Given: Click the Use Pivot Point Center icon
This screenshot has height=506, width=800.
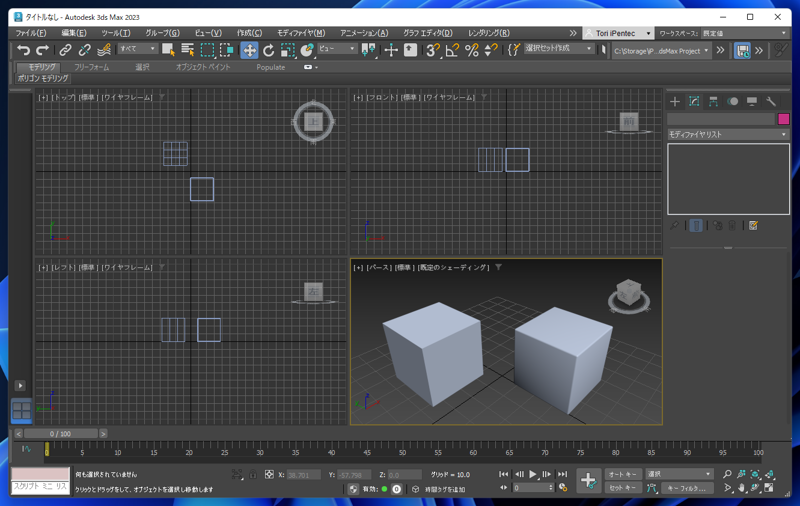Looking at the screenshot, I should [x=368, y=50].
